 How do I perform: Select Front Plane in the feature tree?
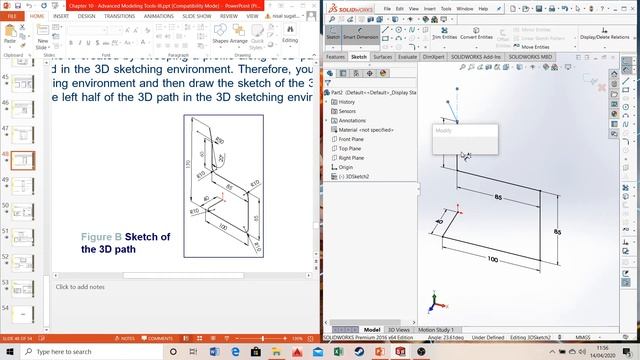(x=351, y=139)
